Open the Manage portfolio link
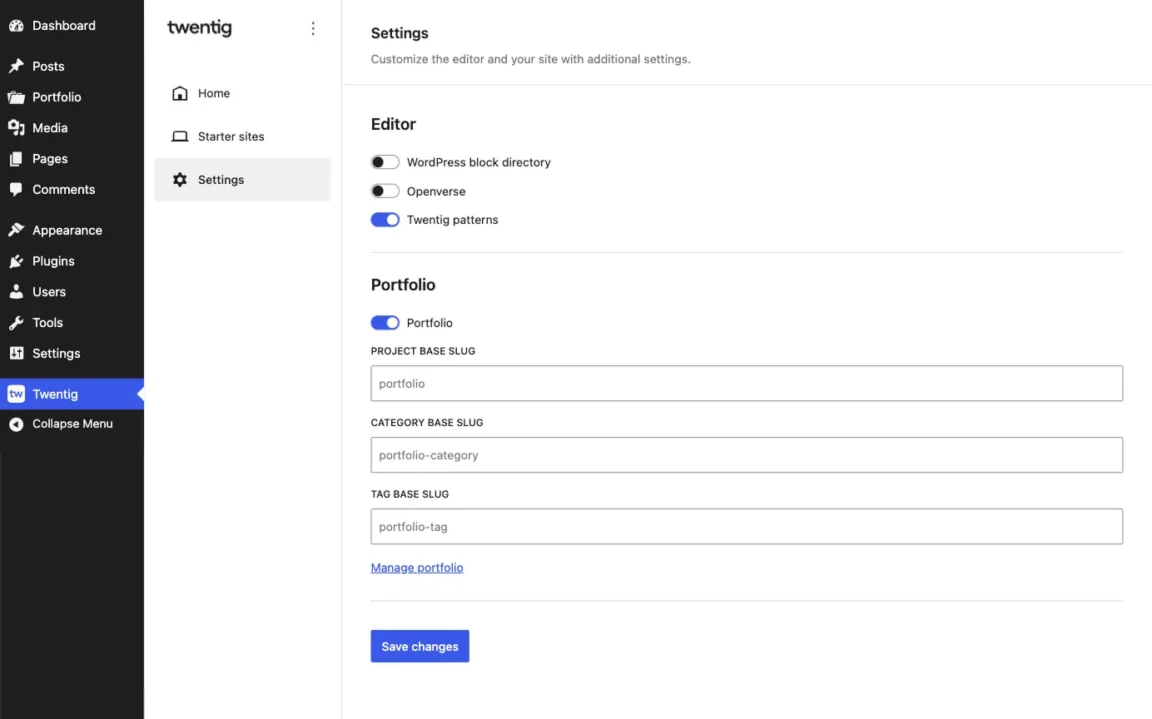 [416, 567]
